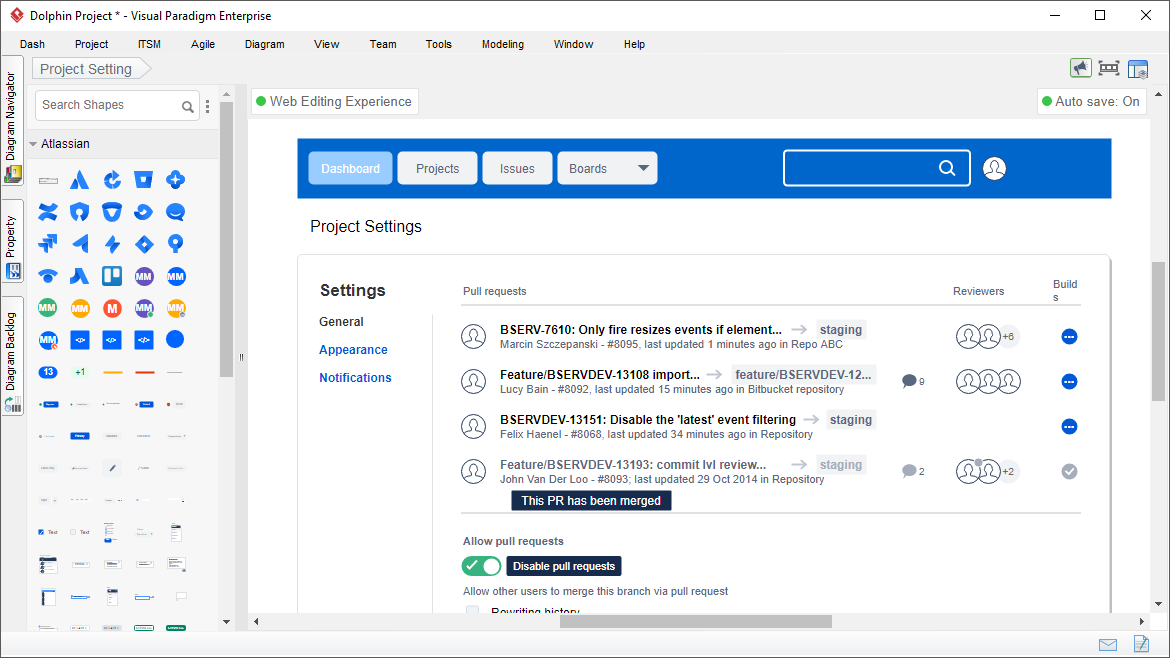Click the Projects button

[x=437, y=169]
